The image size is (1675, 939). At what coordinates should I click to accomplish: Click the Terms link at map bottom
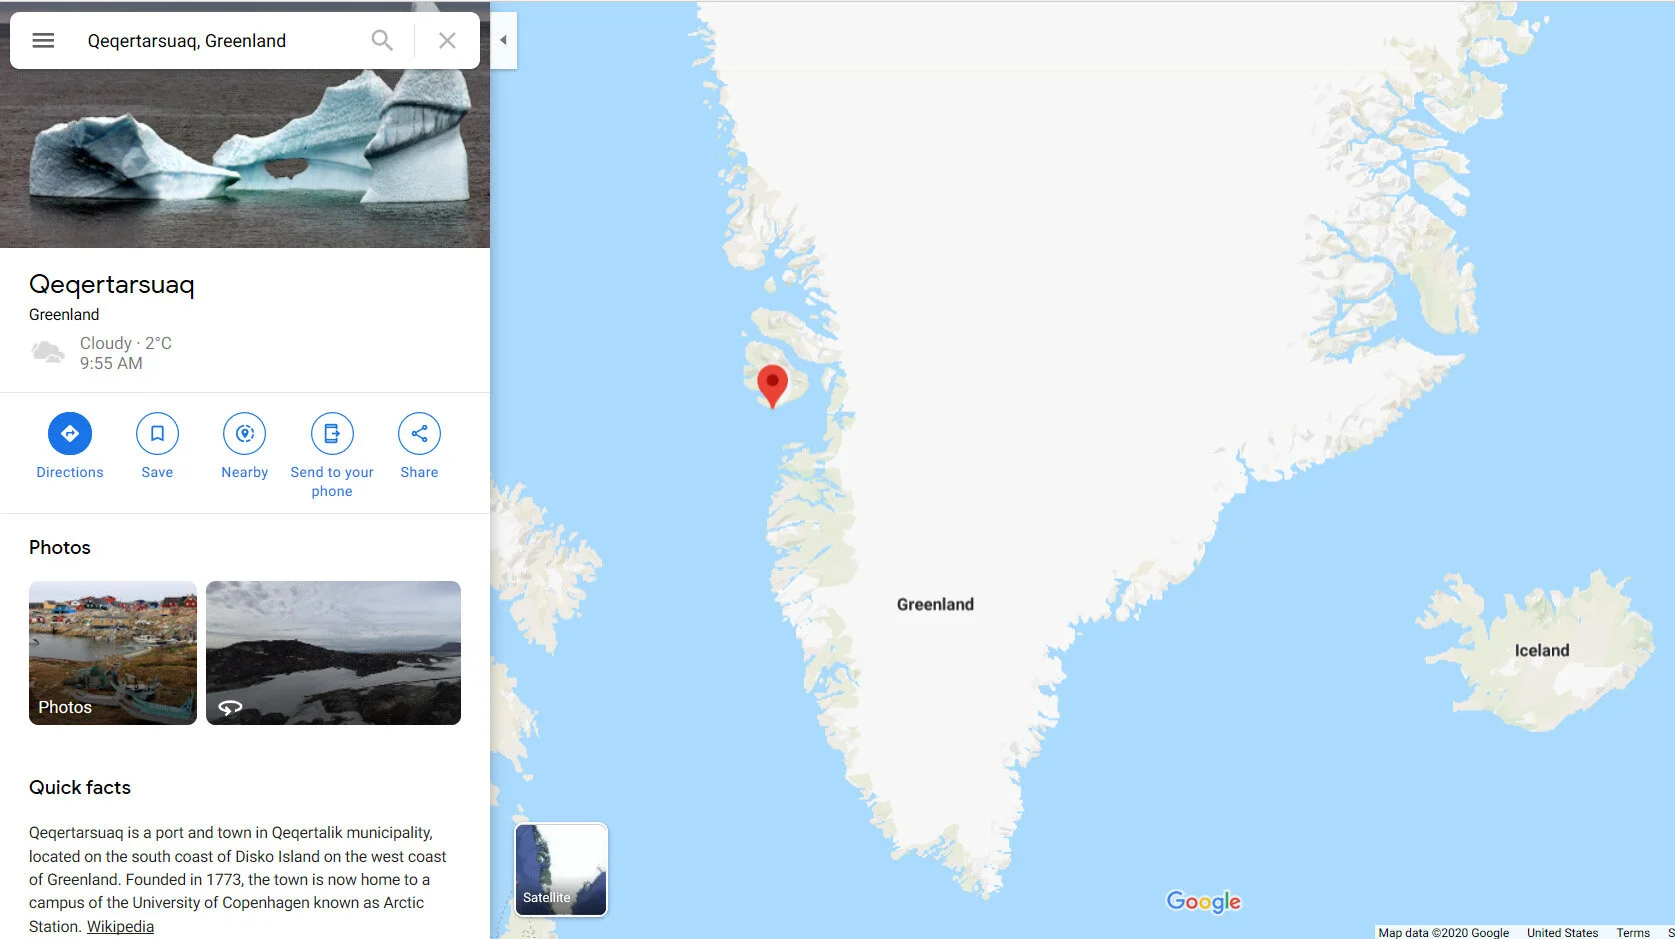point(1633,932)
